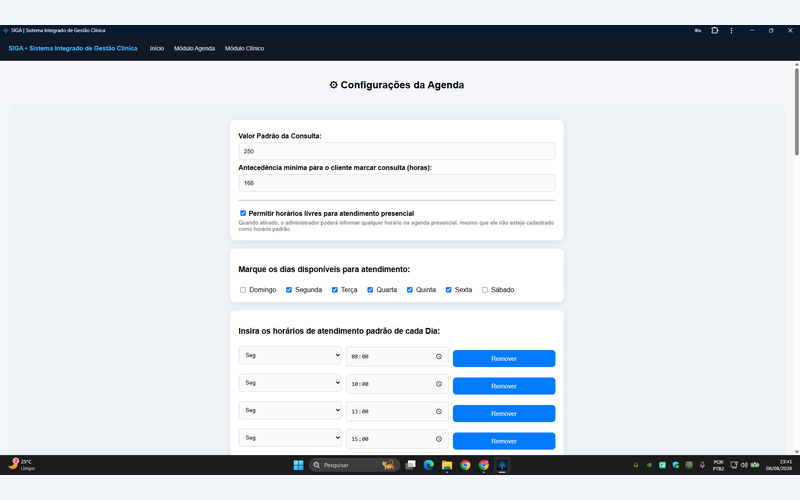Viewport: 800px width, 500px height.
Task: Open the Módulo Clínico menu
Action: 244,48
